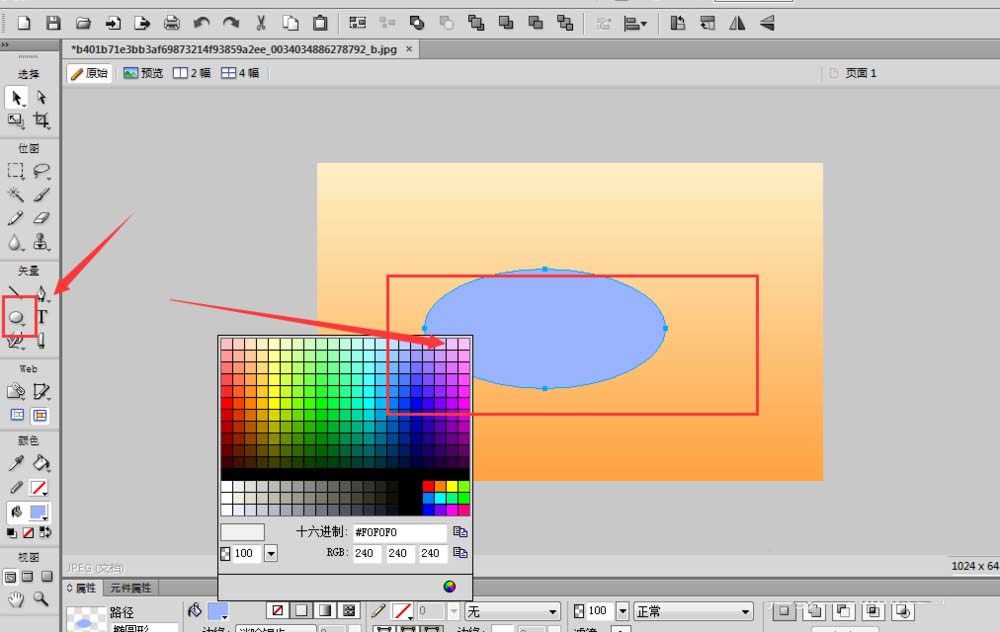Select the Knife tool
Screen dimensions: 1000x632
coord(41,341)
